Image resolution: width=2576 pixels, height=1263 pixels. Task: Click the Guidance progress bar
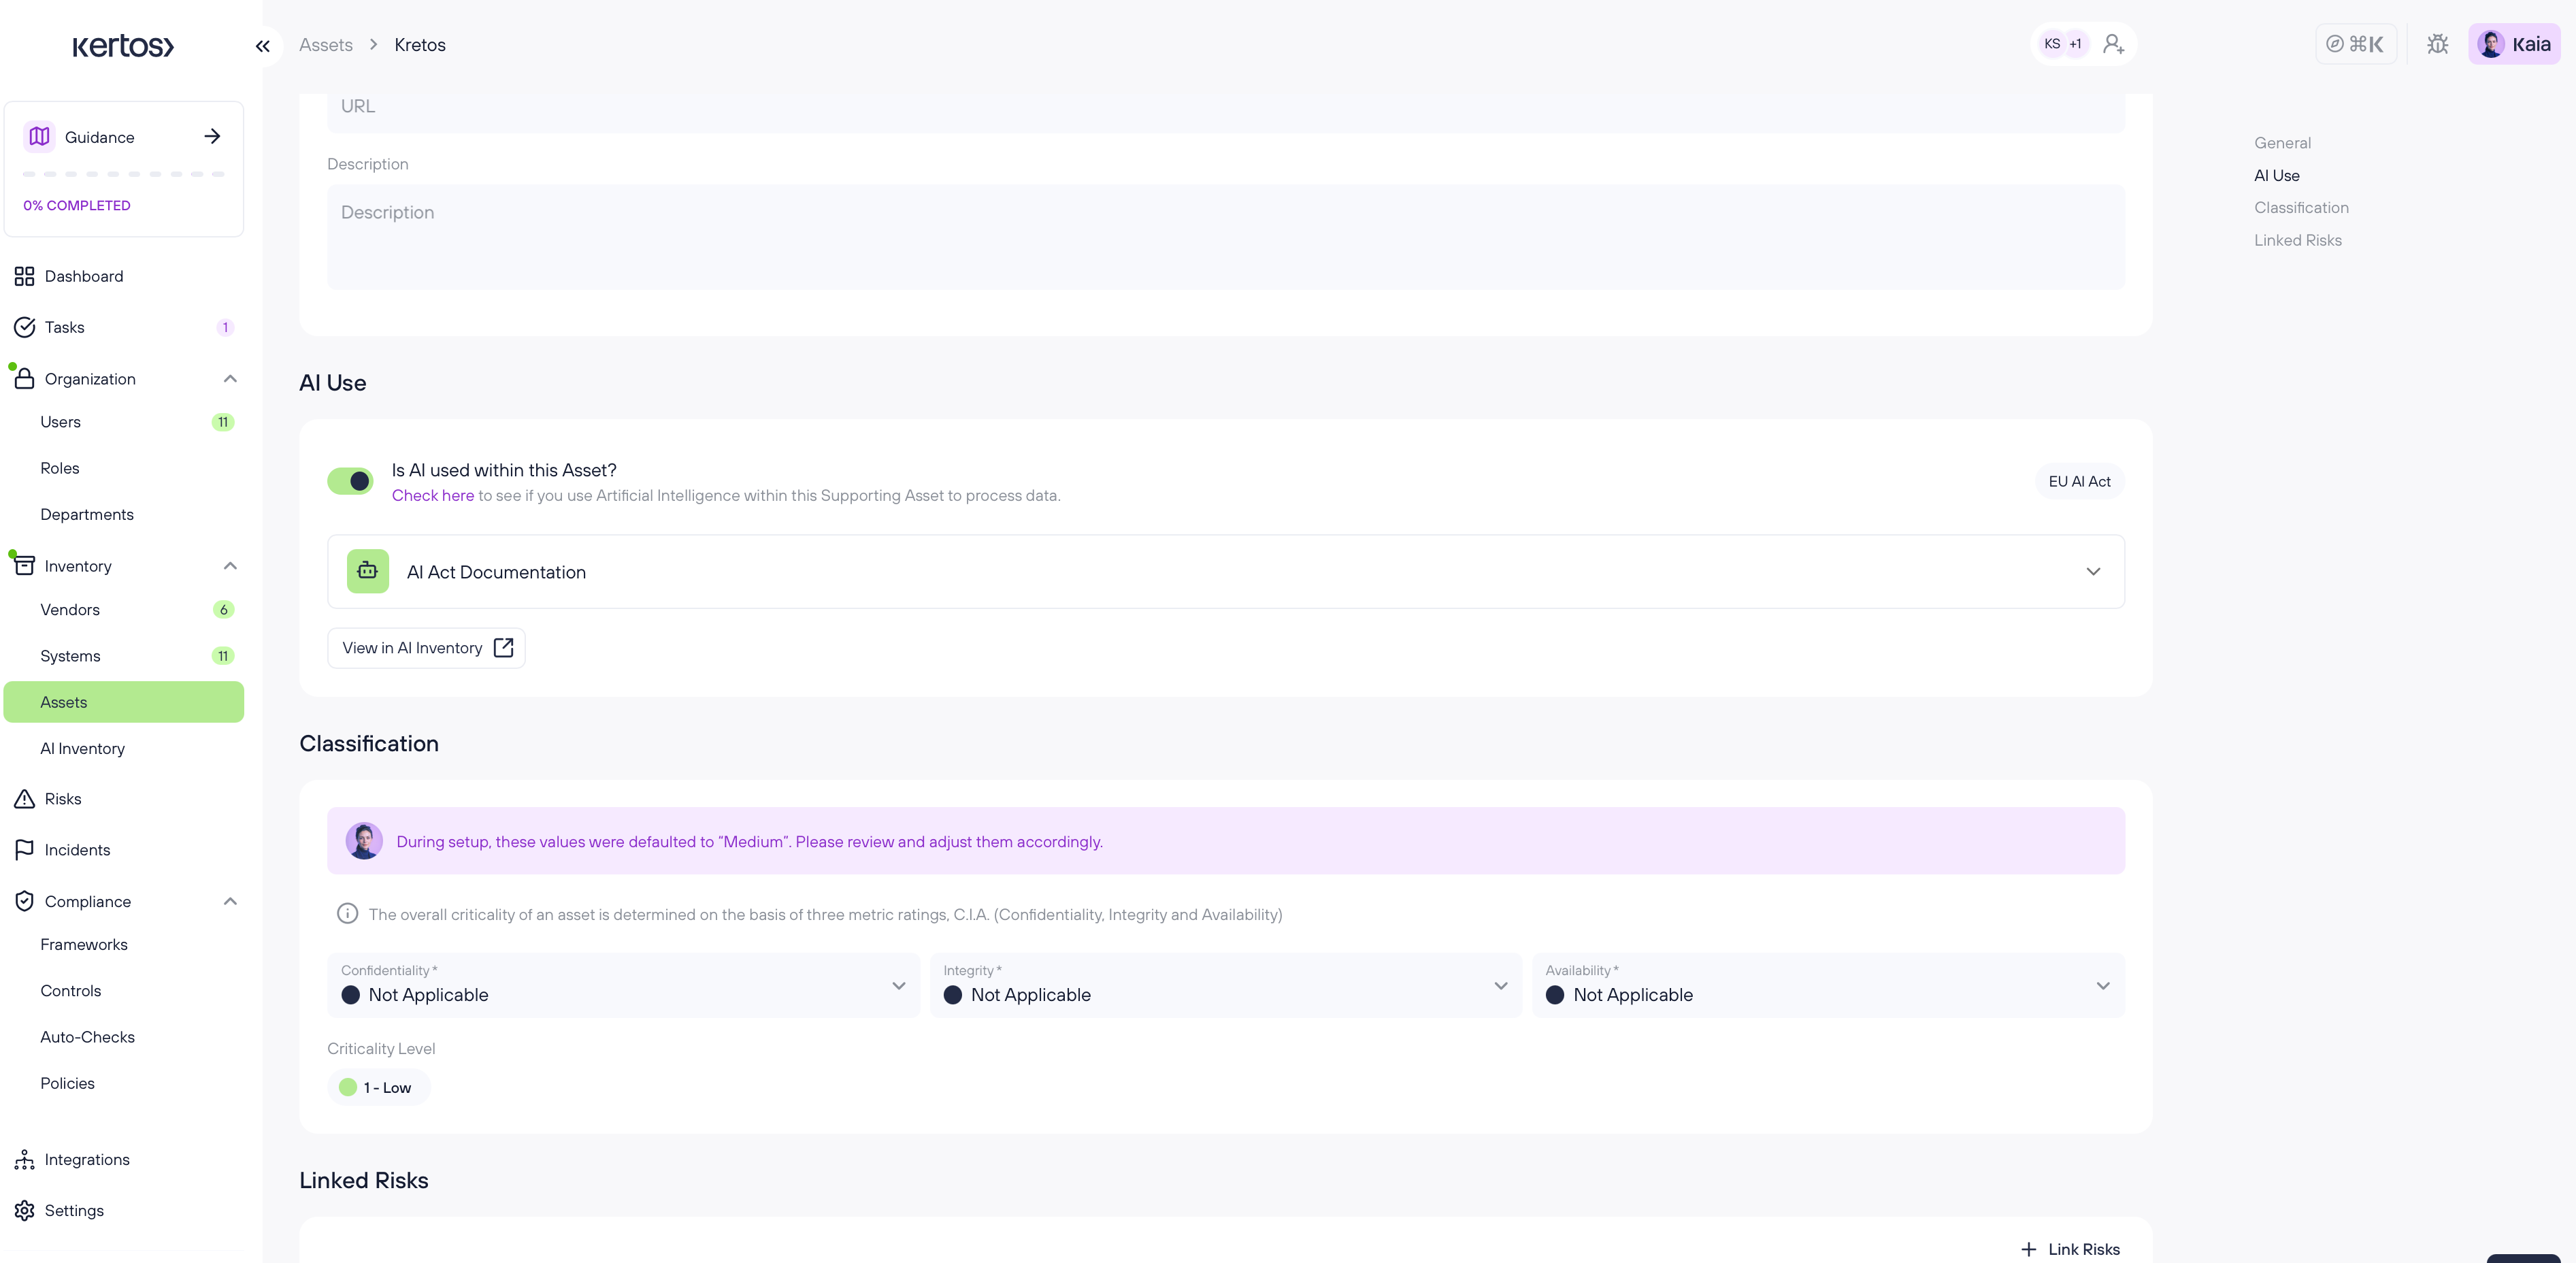click(124, 174)
